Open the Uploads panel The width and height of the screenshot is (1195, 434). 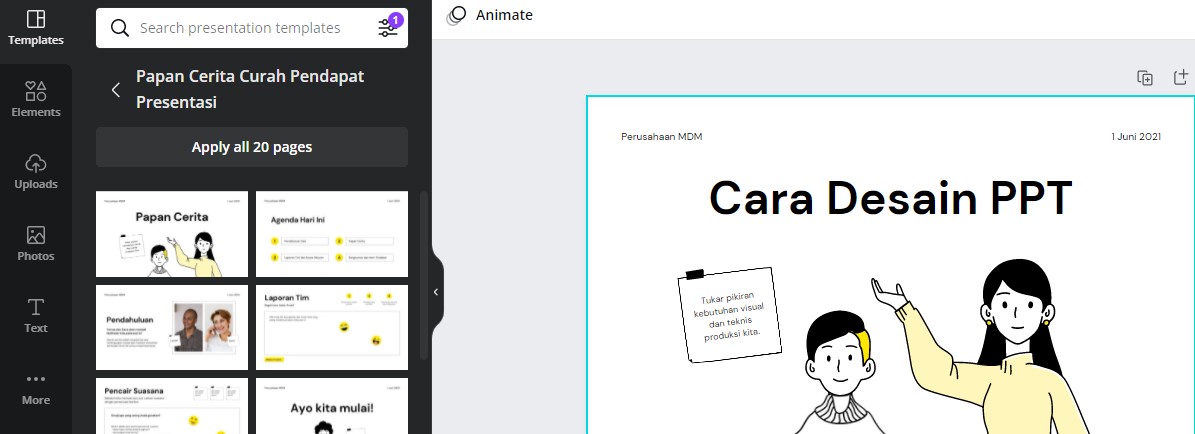[x=35, y=171]
